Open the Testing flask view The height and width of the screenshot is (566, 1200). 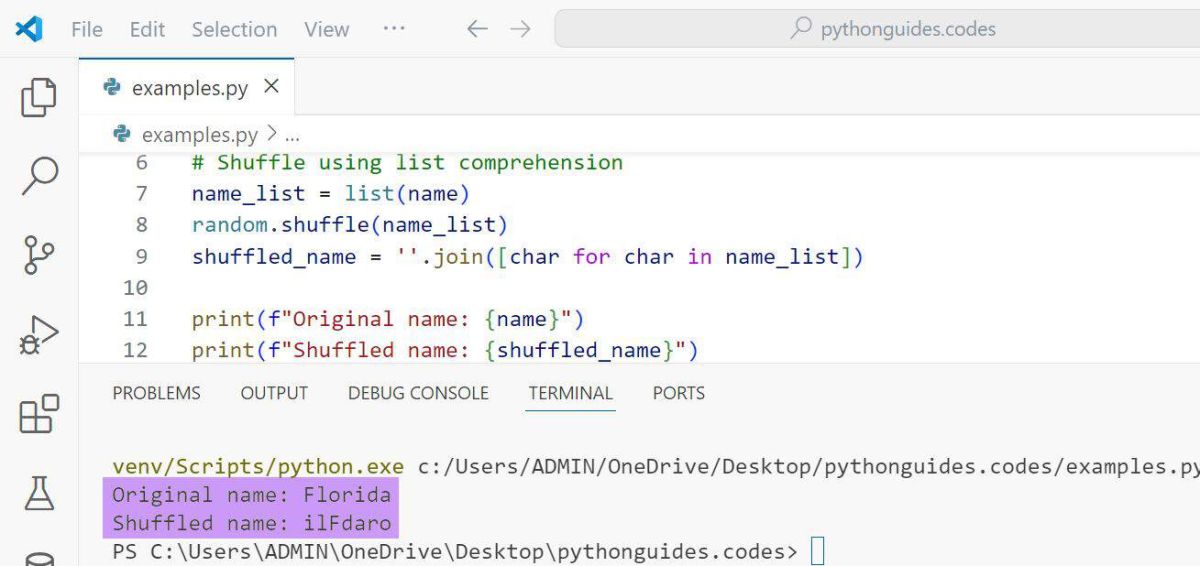[x=39, y=492]
